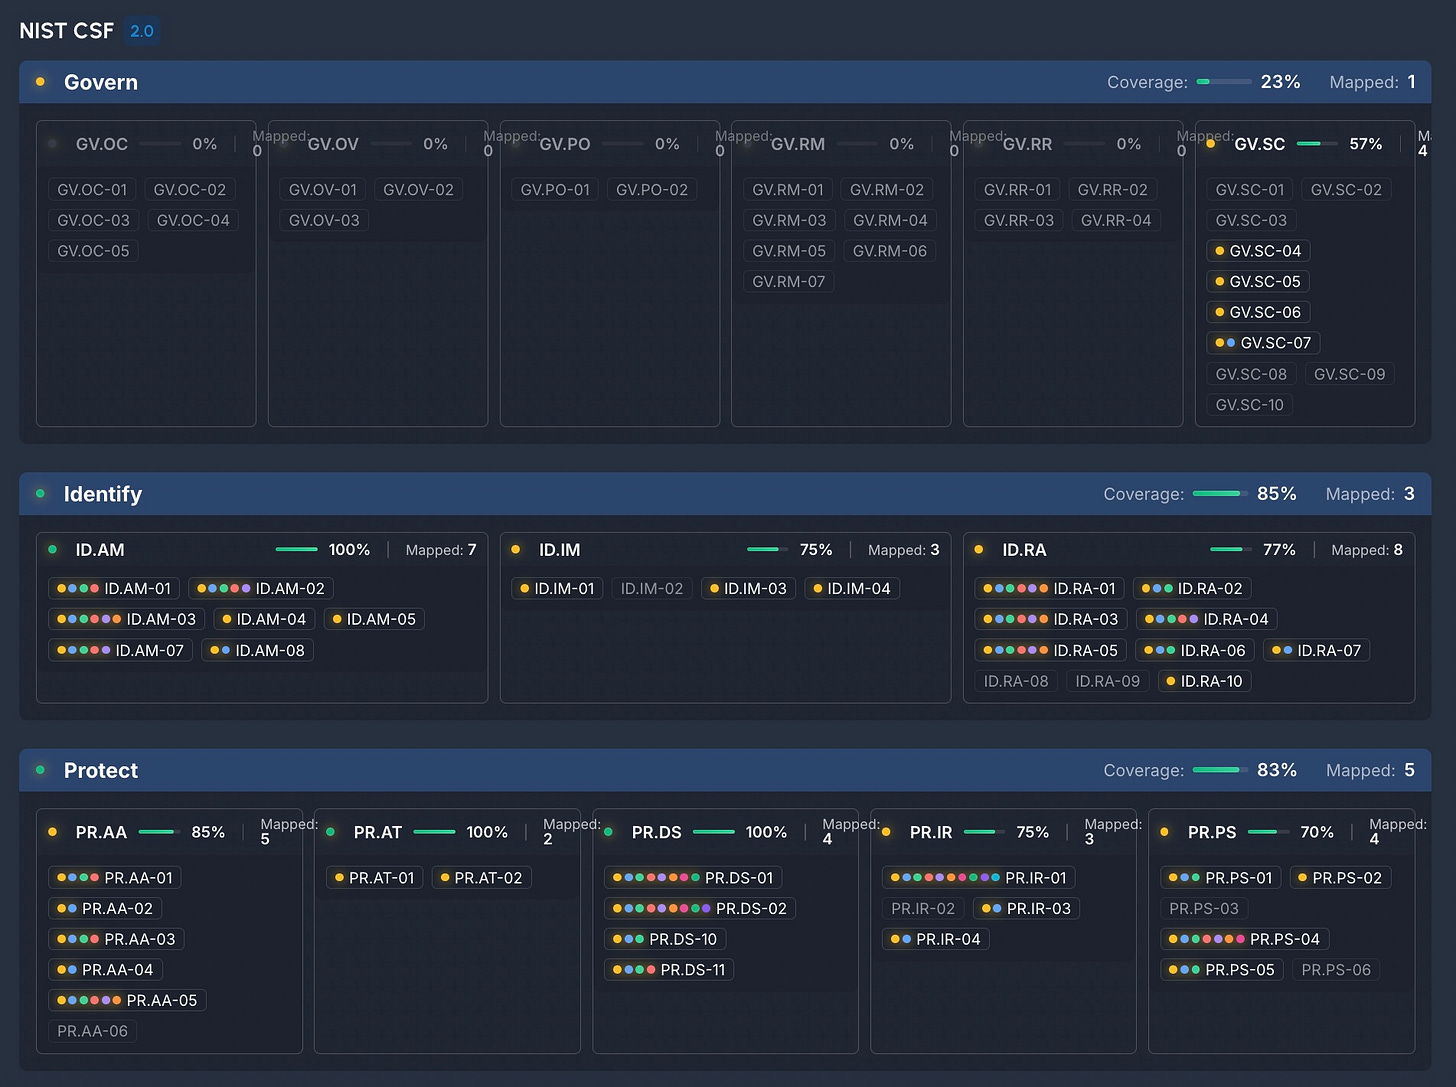This screenshot has width=1456, height=1087.
Task: Open the GV.RM-07 subcategory chip
Action: click(789, 282)
